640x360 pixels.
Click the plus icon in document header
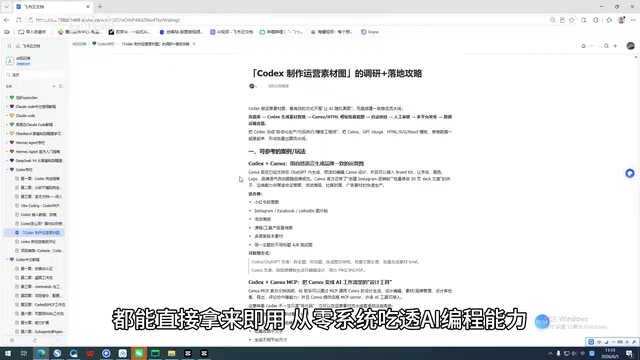coord(616,46)
